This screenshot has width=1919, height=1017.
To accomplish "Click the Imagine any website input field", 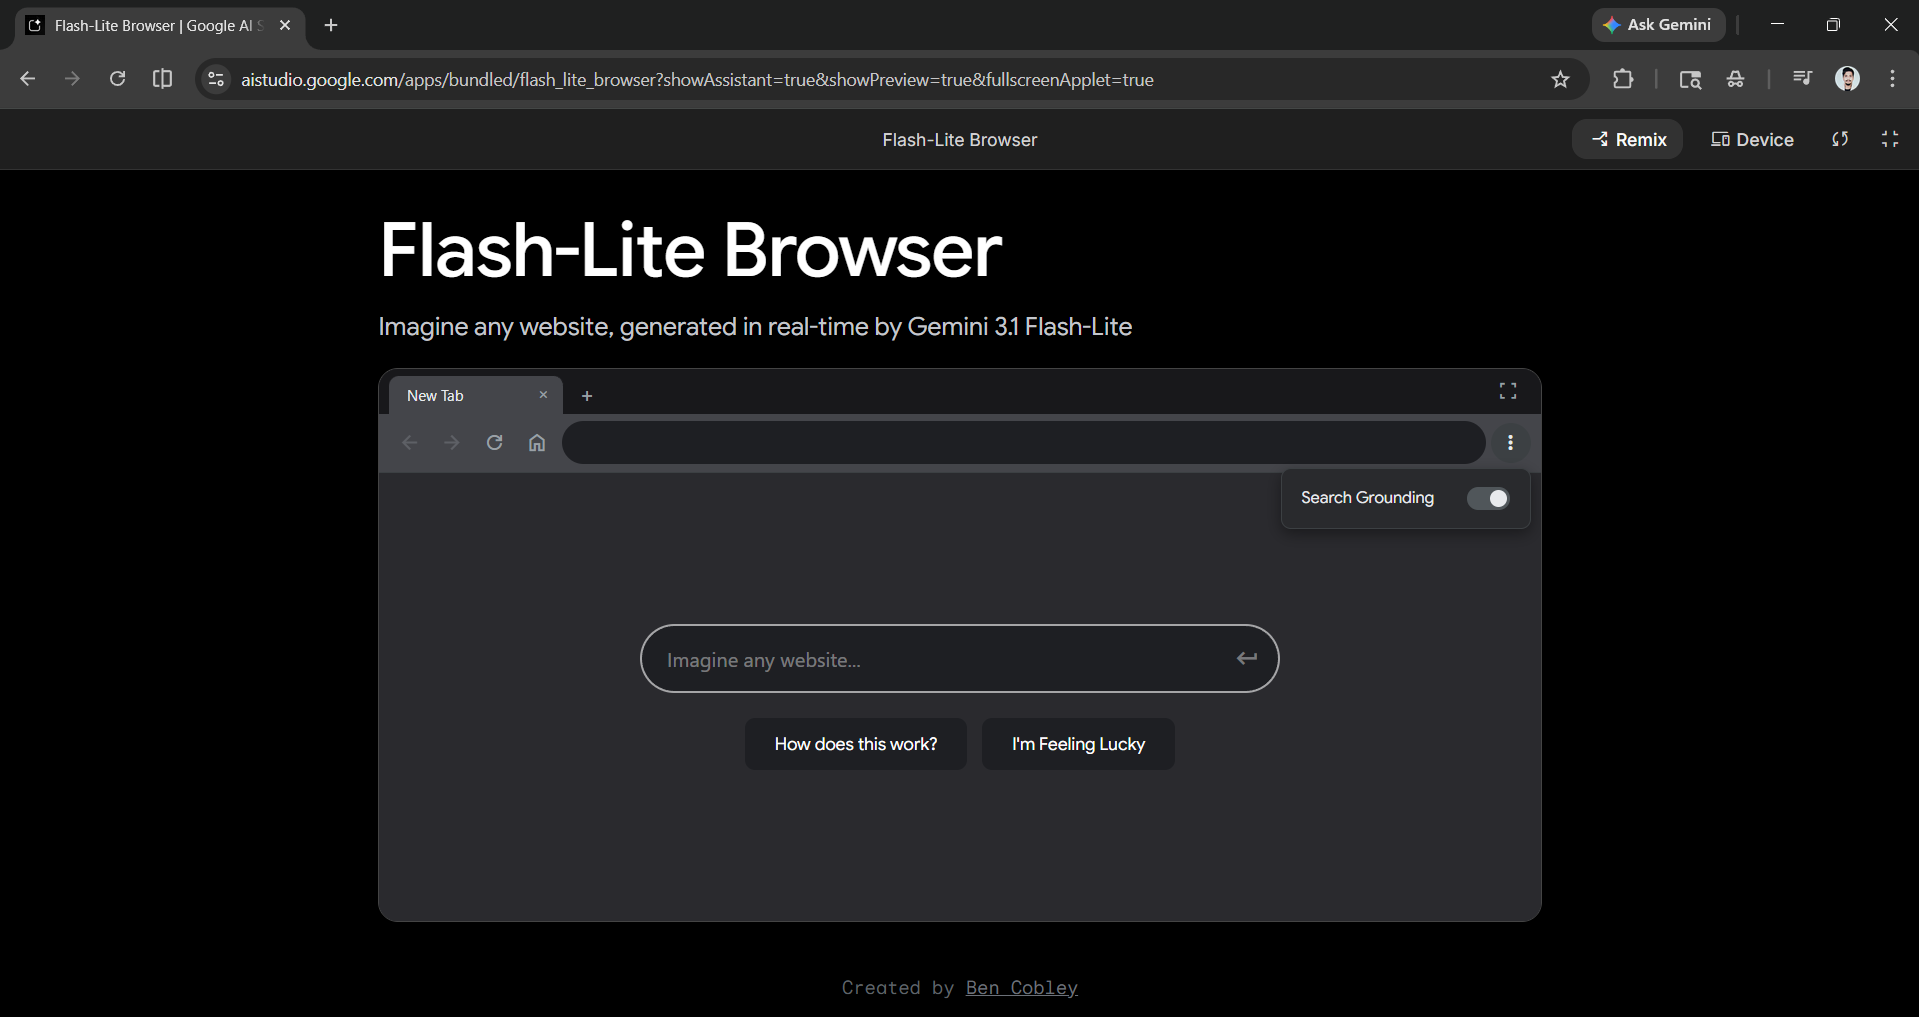I will pyautogui.click(x=958, y=659).
